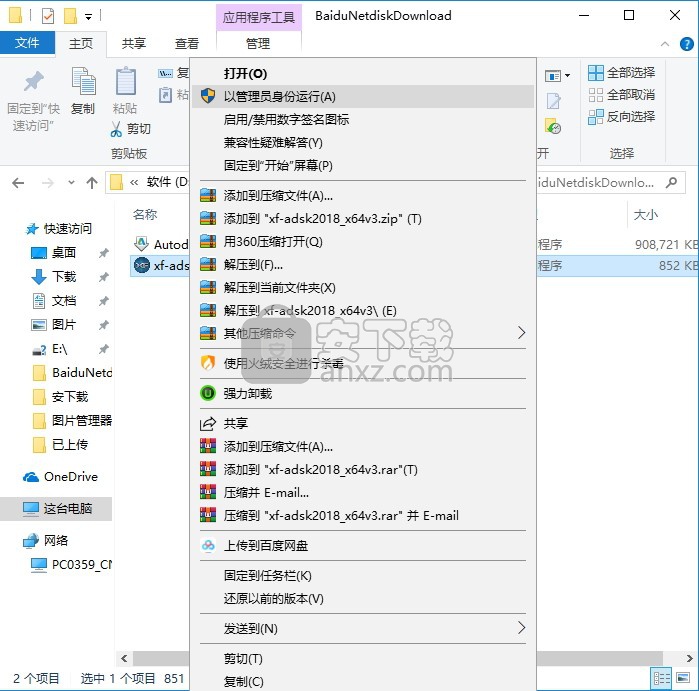Switch to details view icon in status bar

pyautogui.click(x=662, y=679)
